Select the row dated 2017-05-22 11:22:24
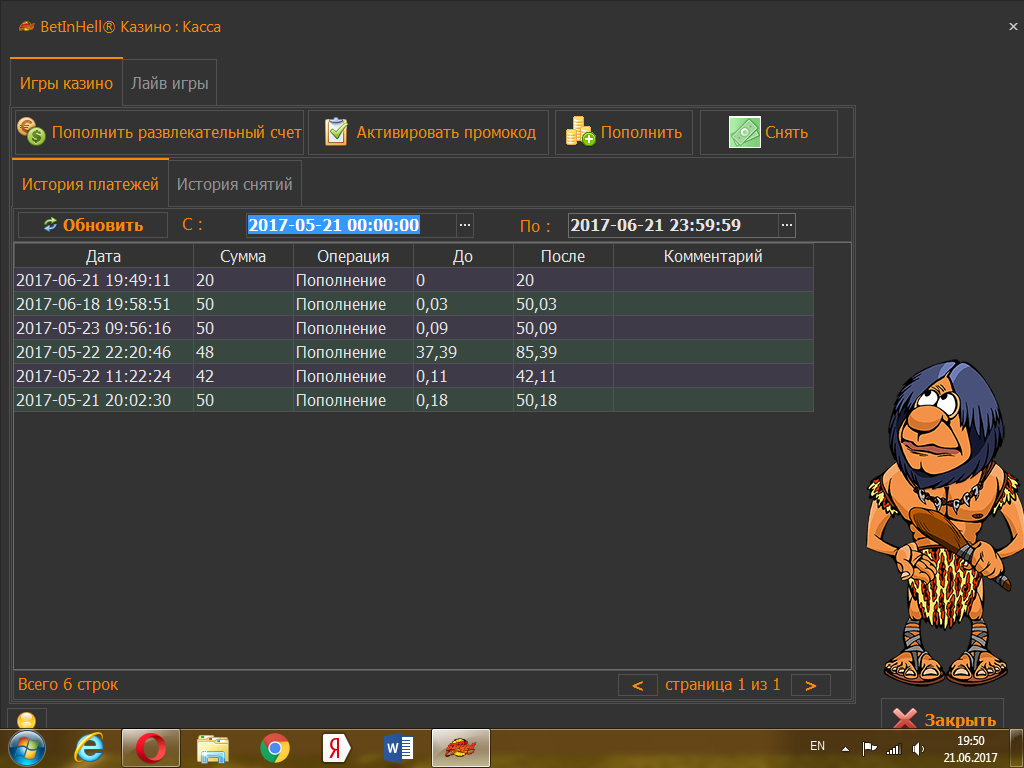The image size is (1024, 768). (x=413, y=376)
